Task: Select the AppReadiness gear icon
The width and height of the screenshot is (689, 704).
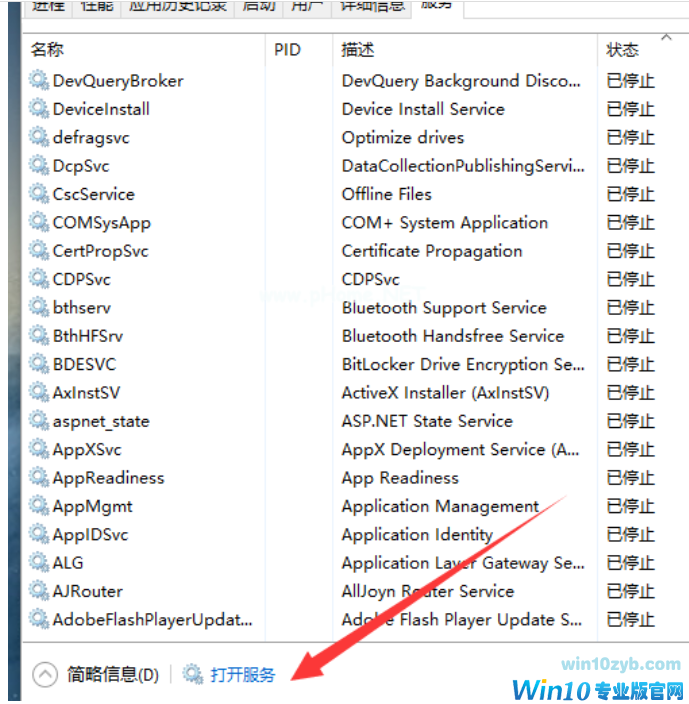Action: pyautogui.click(x=39, y=478)
